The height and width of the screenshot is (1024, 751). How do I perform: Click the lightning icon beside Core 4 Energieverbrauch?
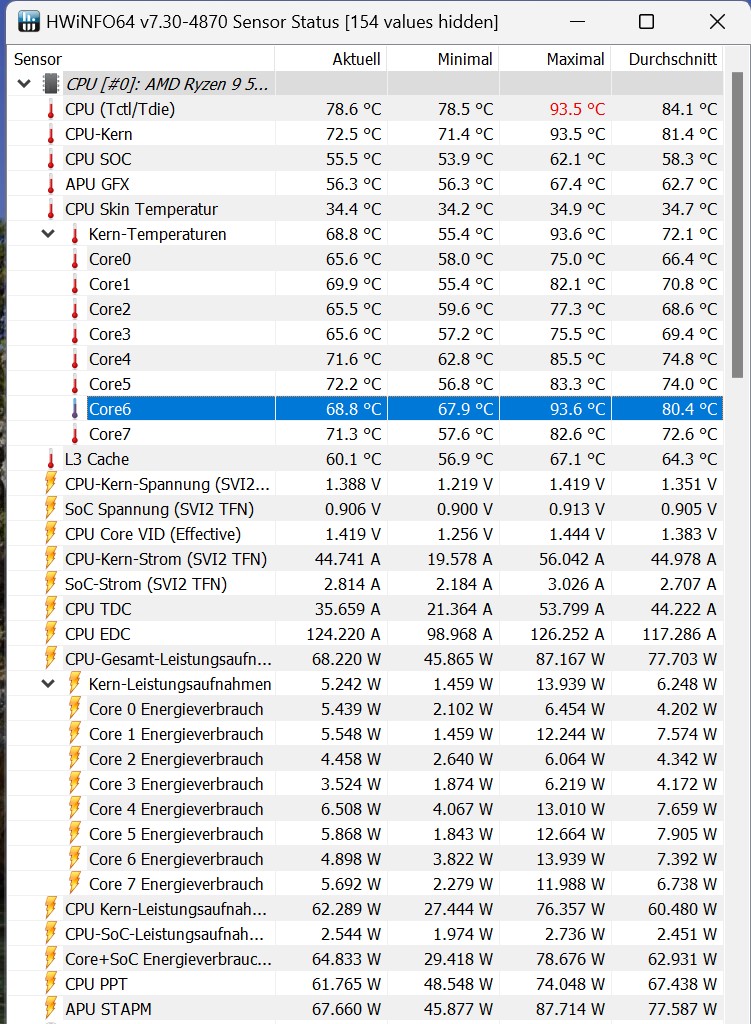pyautogui.click(x=73, y=809)
